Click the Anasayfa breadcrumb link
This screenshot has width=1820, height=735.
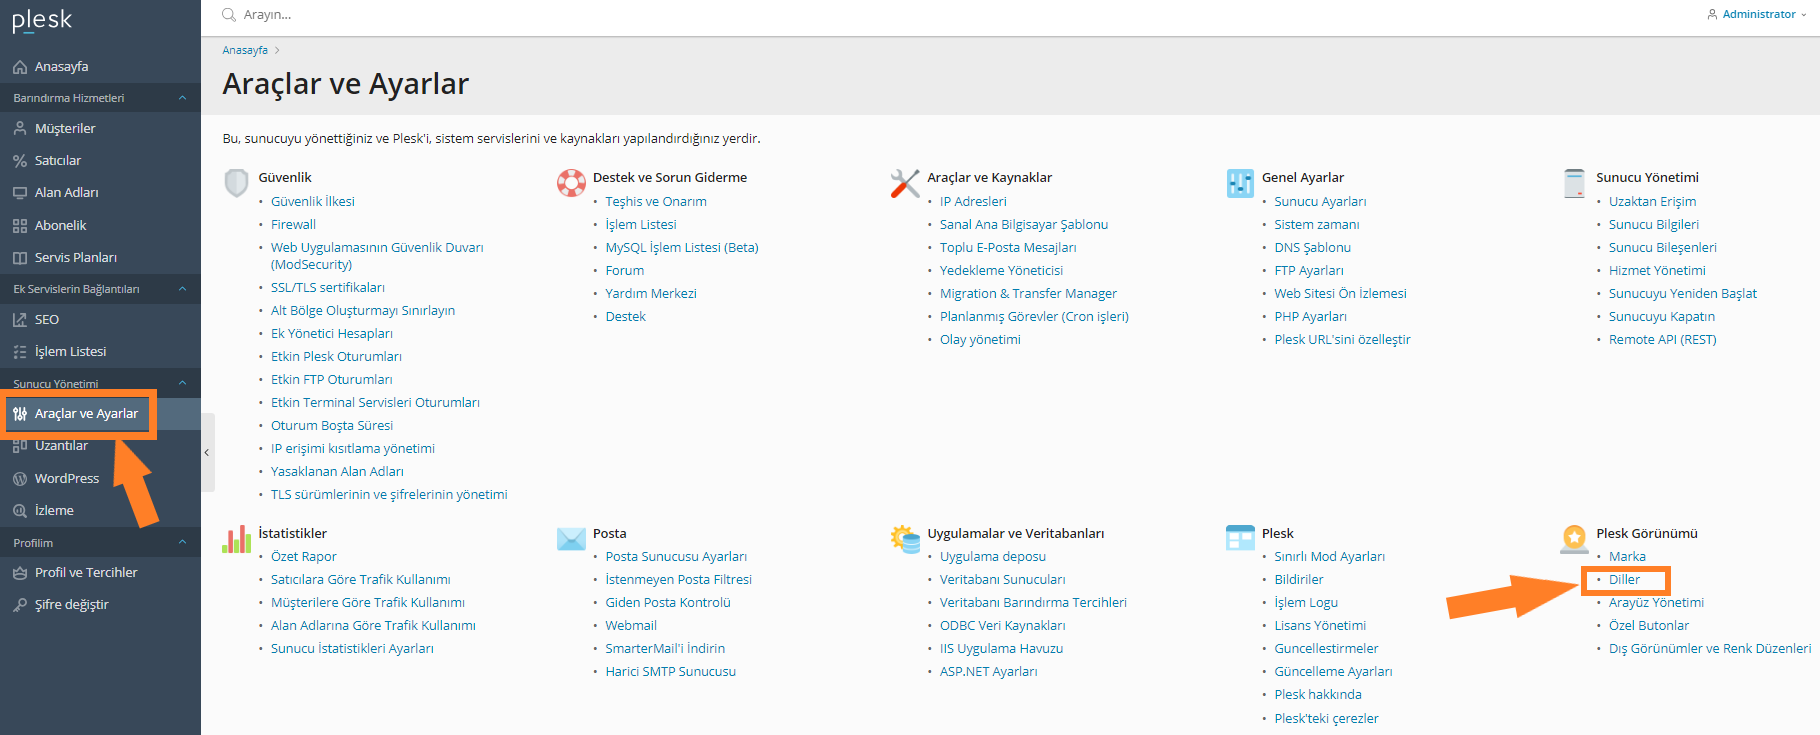click(245, 50)
